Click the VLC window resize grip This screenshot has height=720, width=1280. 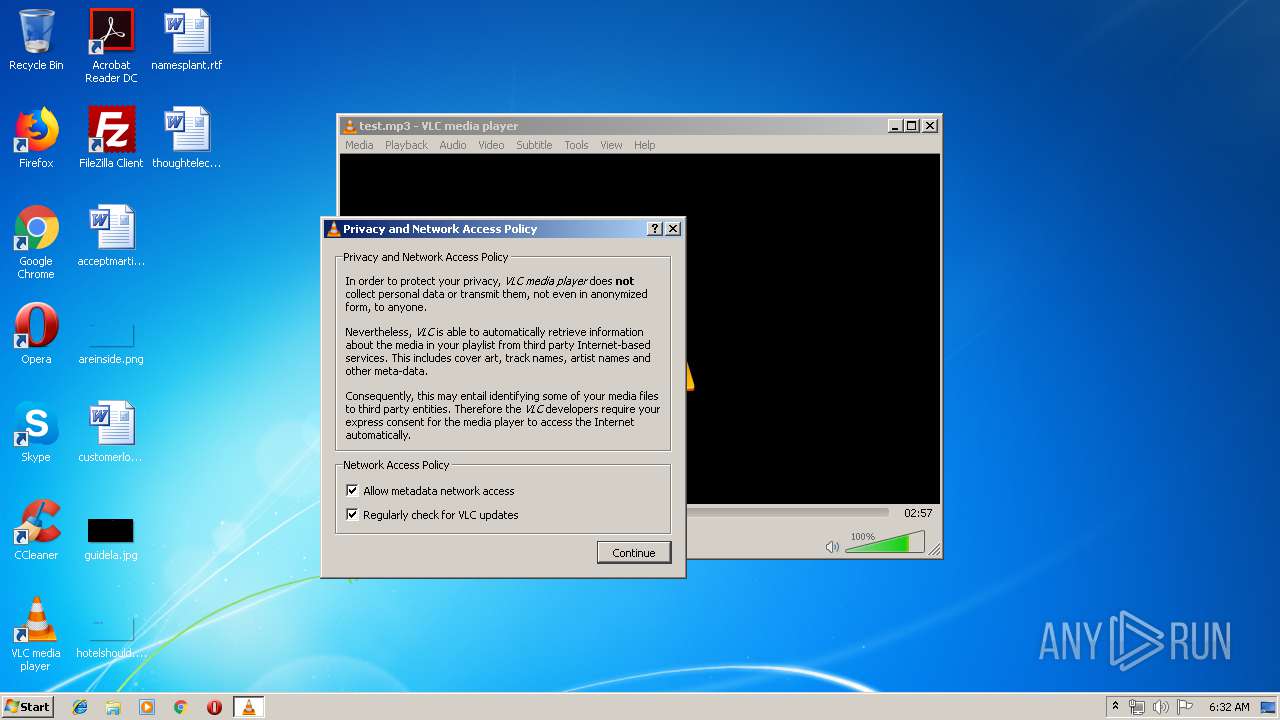coord(934,551)
